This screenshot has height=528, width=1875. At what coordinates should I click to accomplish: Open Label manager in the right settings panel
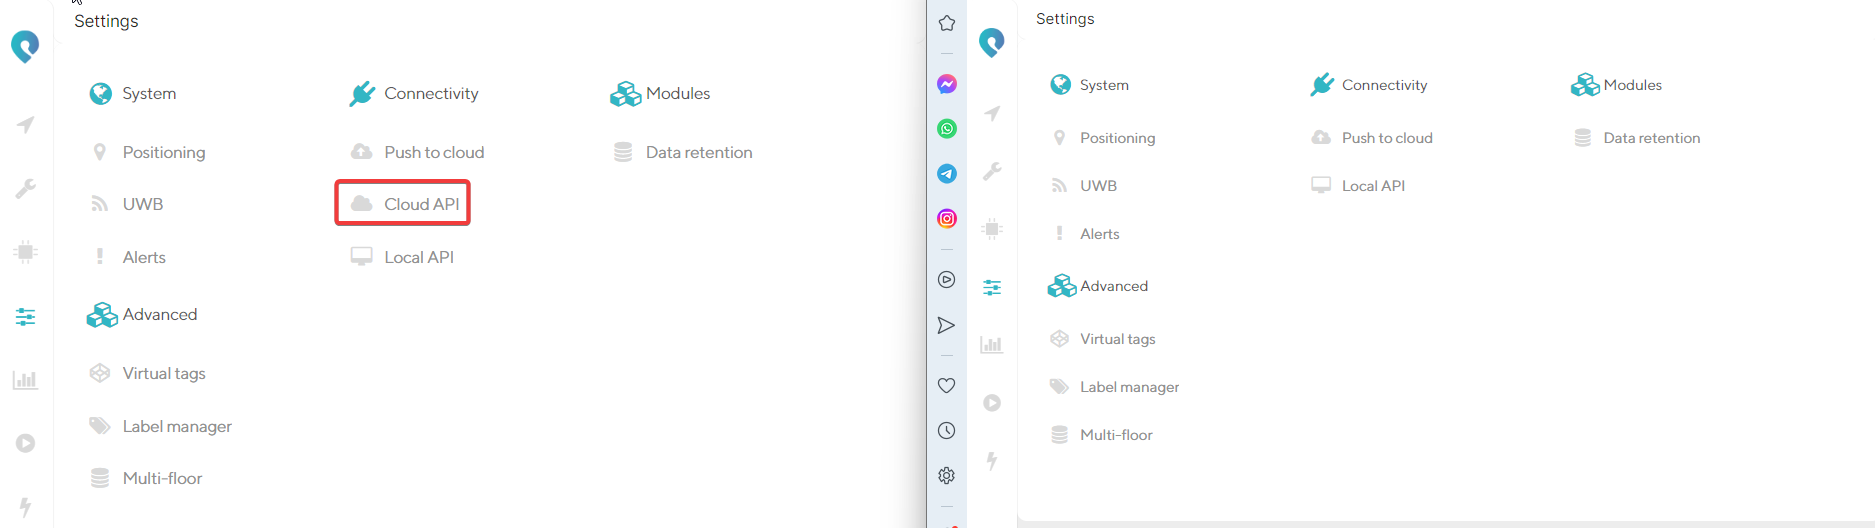1129,387
